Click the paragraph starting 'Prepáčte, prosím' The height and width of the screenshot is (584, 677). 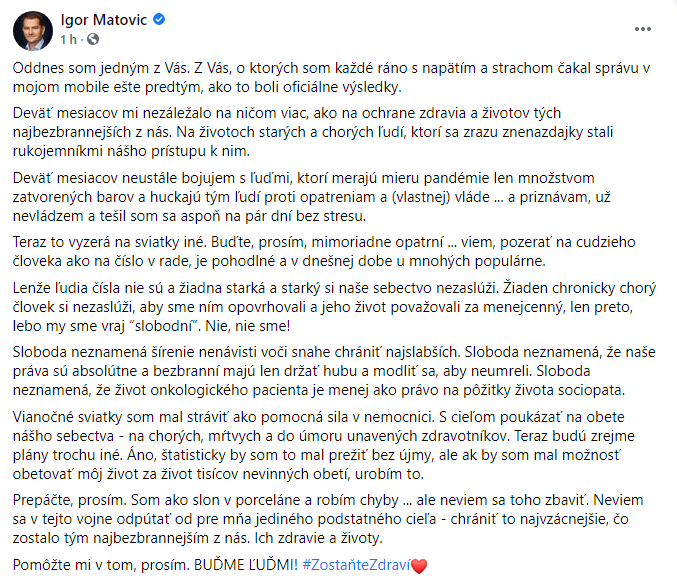(x=330, y=520)
